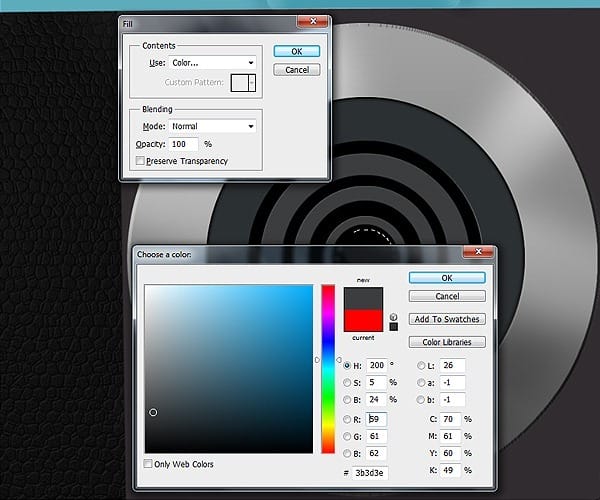Click the left hue slider arrow handle
600x500 pixels.
(x=317, y=360)
